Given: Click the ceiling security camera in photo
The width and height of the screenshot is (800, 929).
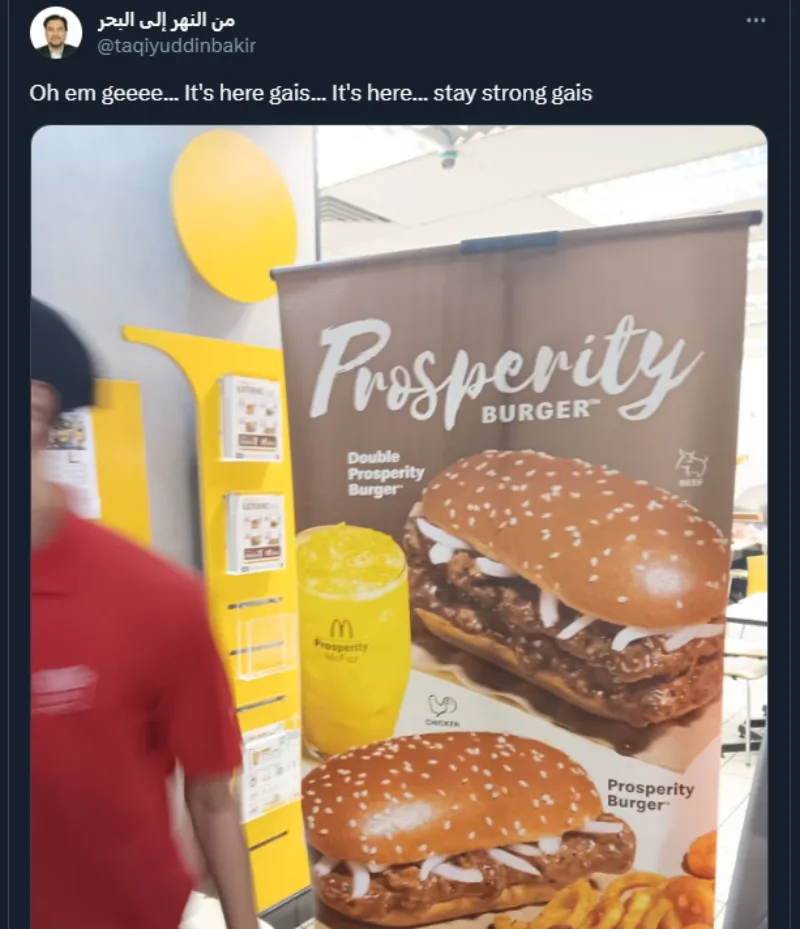Looking at the screenshot, I should tap(449, 159).
